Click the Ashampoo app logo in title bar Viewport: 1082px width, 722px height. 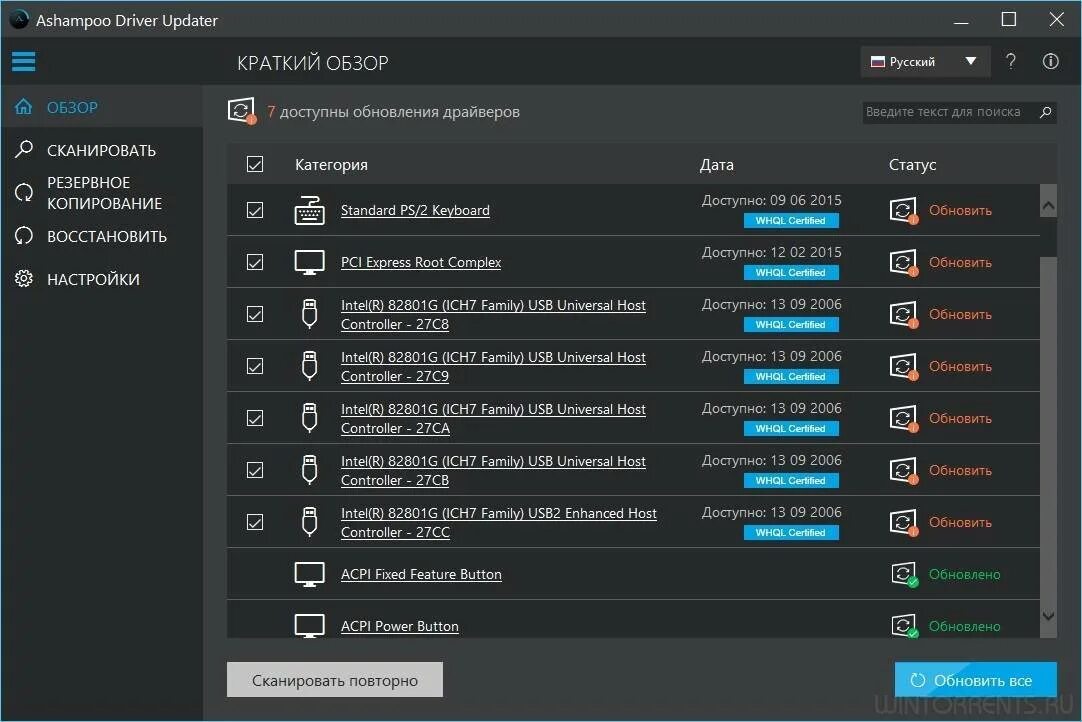point(19,19)
